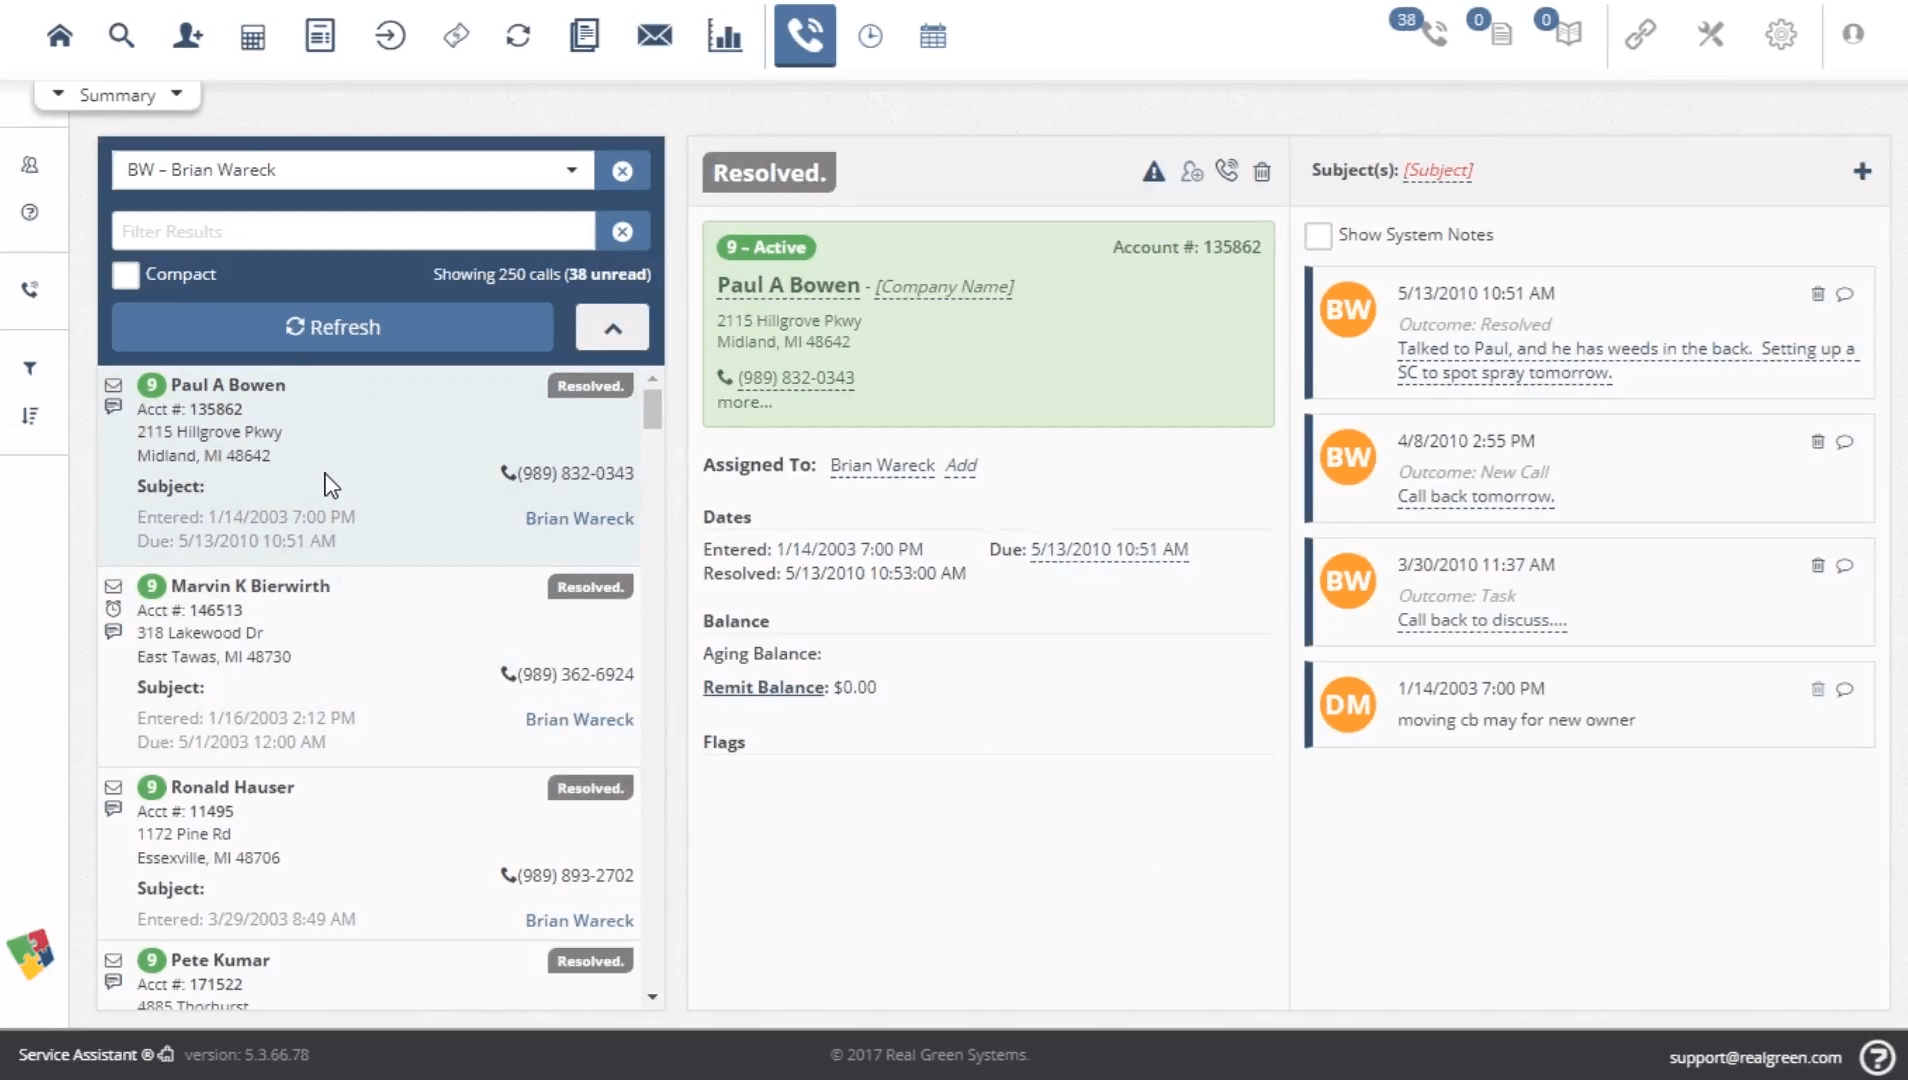Click the more... link in customer card

(x=744, y=403)
